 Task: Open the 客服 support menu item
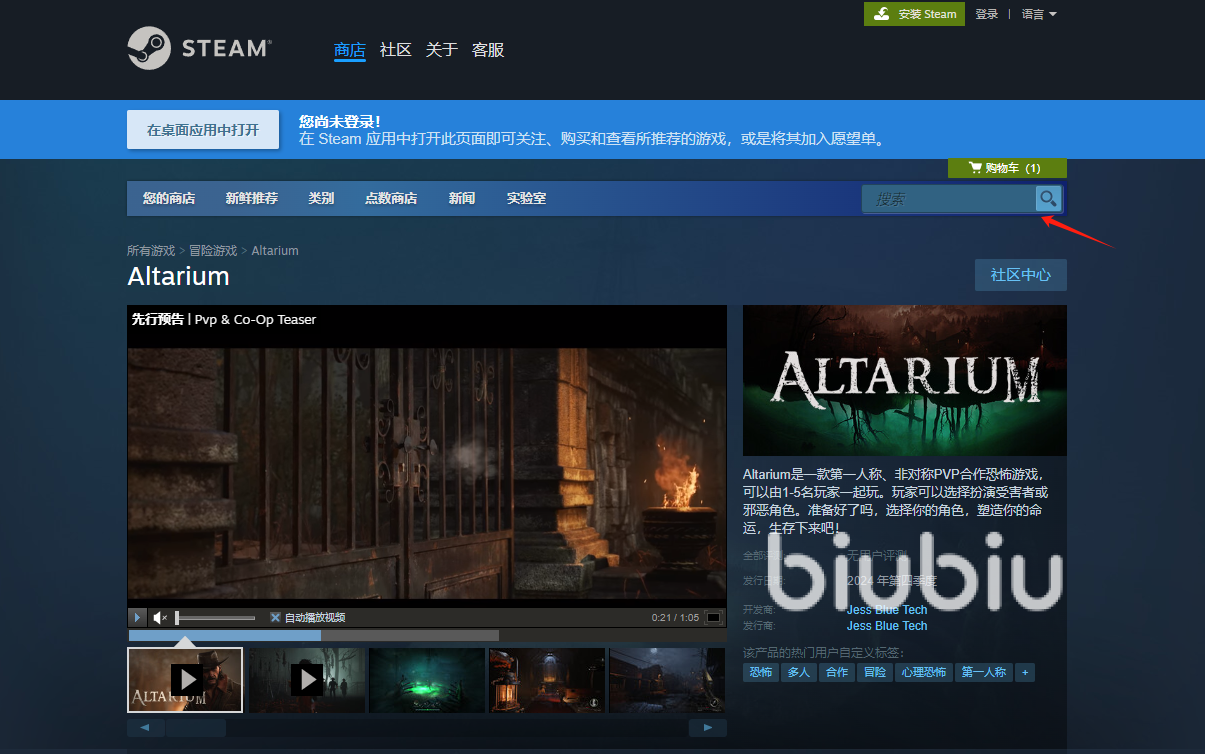488,50
